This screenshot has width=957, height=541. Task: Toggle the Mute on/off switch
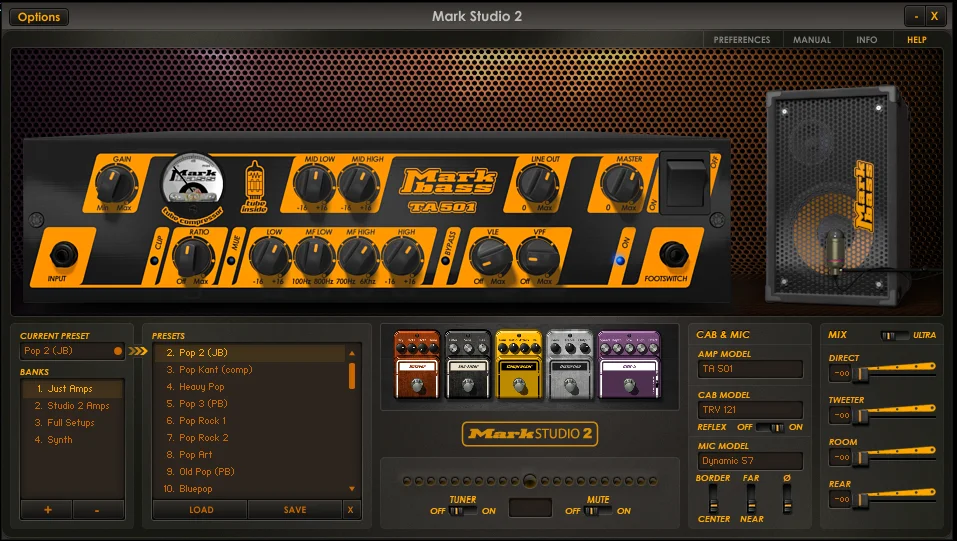[x=598, y=510]
